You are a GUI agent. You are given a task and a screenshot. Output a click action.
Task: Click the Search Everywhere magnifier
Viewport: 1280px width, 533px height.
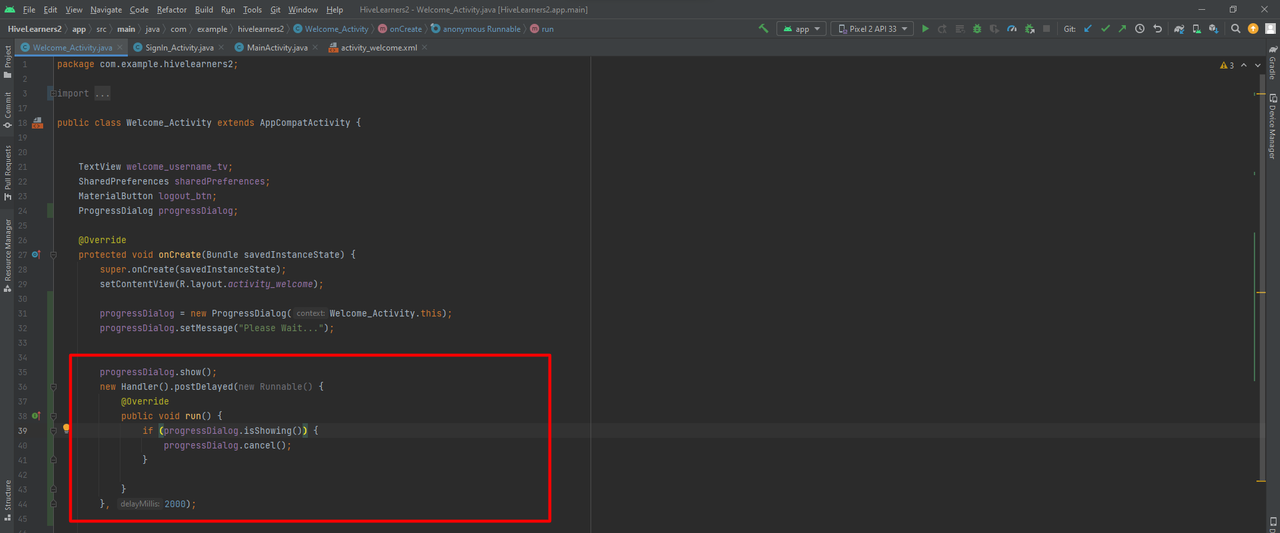tap(1236, 29)
